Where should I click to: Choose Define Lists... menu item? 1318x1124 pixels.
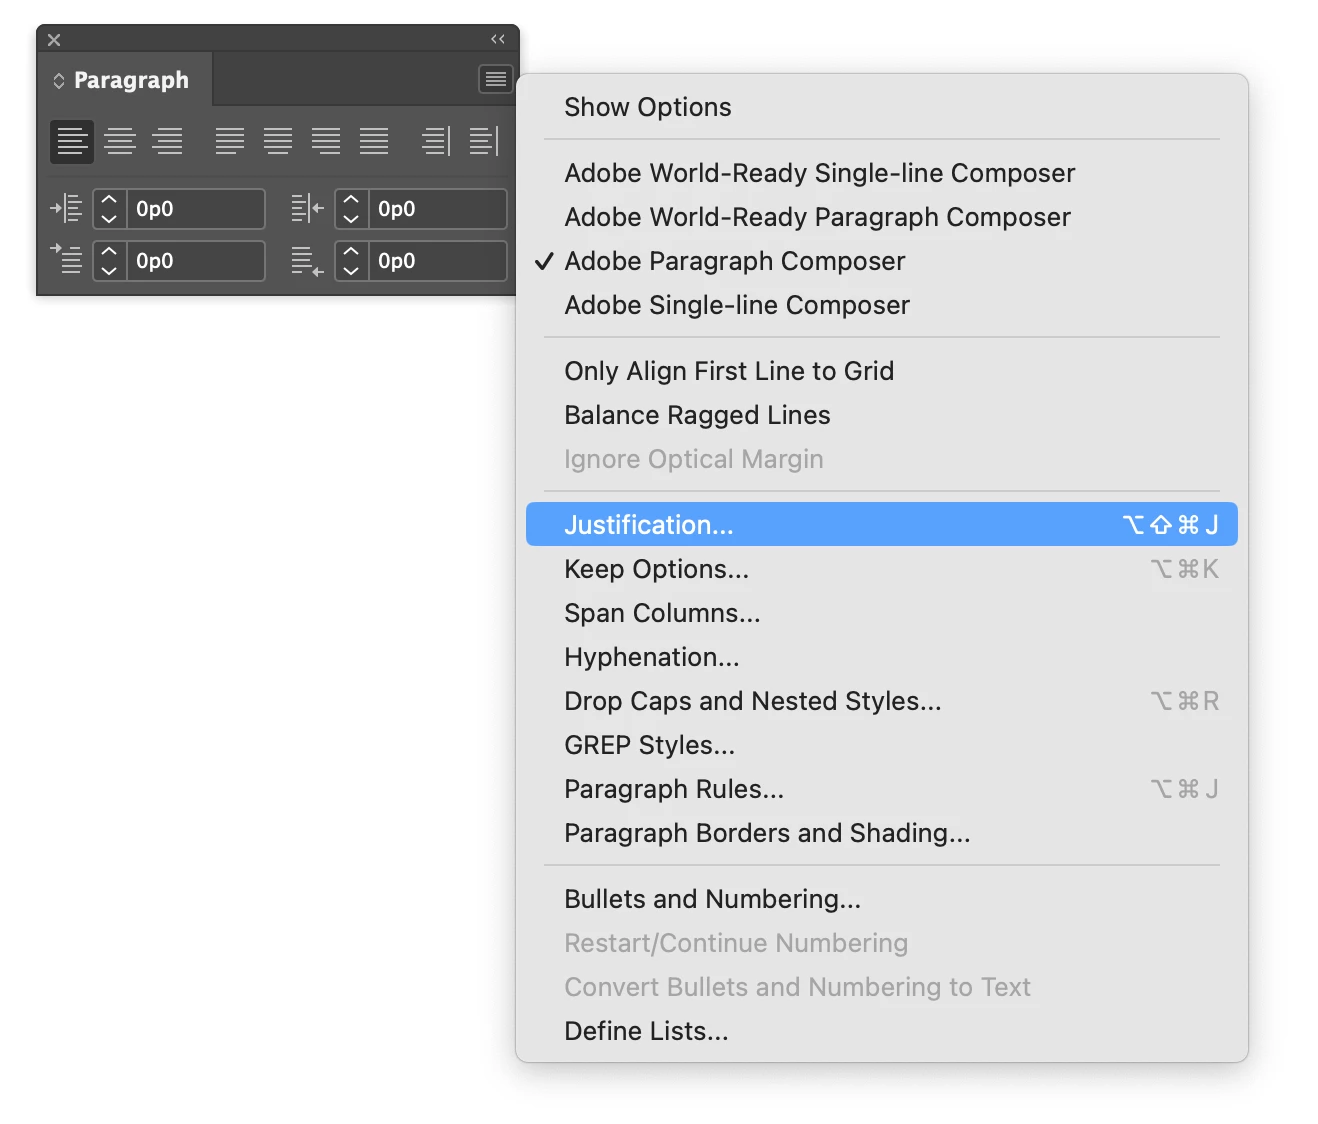coord(882,1031)
